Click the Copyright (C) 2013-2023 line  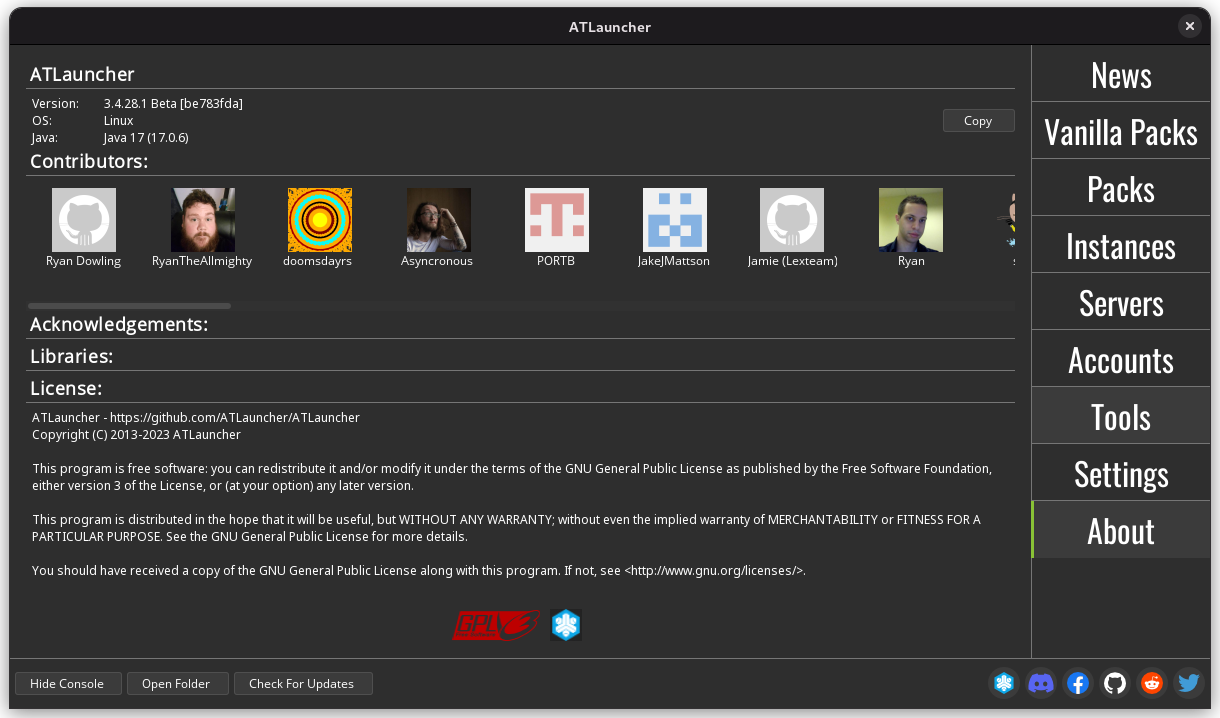point(136,434)
